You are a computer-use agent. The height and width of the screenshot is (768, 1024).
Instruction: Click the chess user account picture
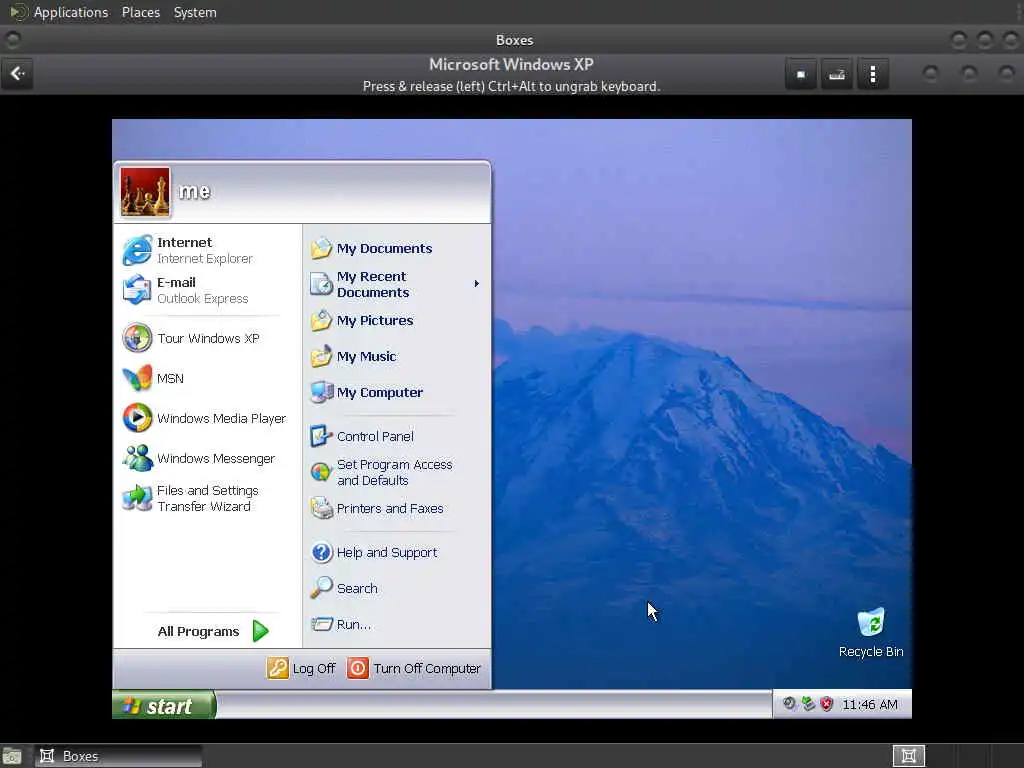[x=145, y=191]
